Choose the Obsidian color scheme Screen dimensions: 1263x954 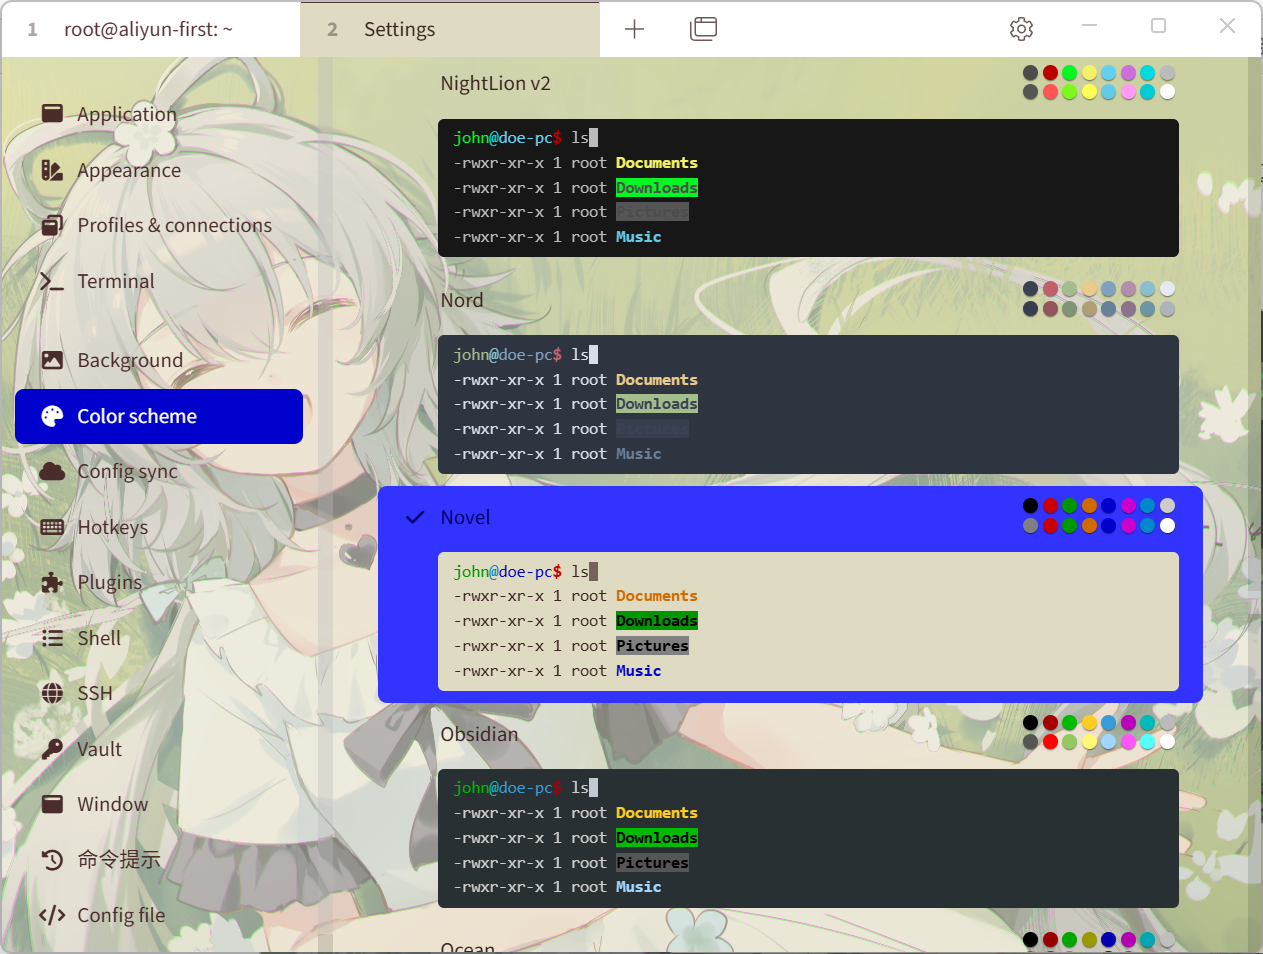[480, 734]
